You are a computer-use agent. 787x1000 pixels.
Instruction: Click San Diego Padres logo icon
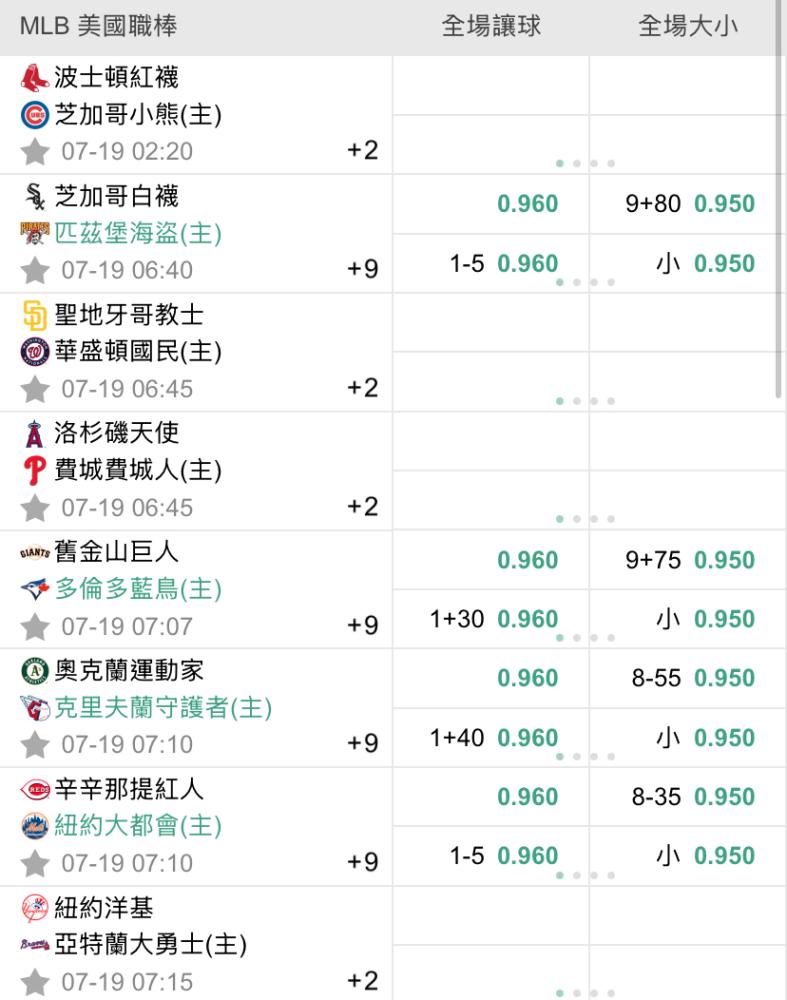pos(34,315)
